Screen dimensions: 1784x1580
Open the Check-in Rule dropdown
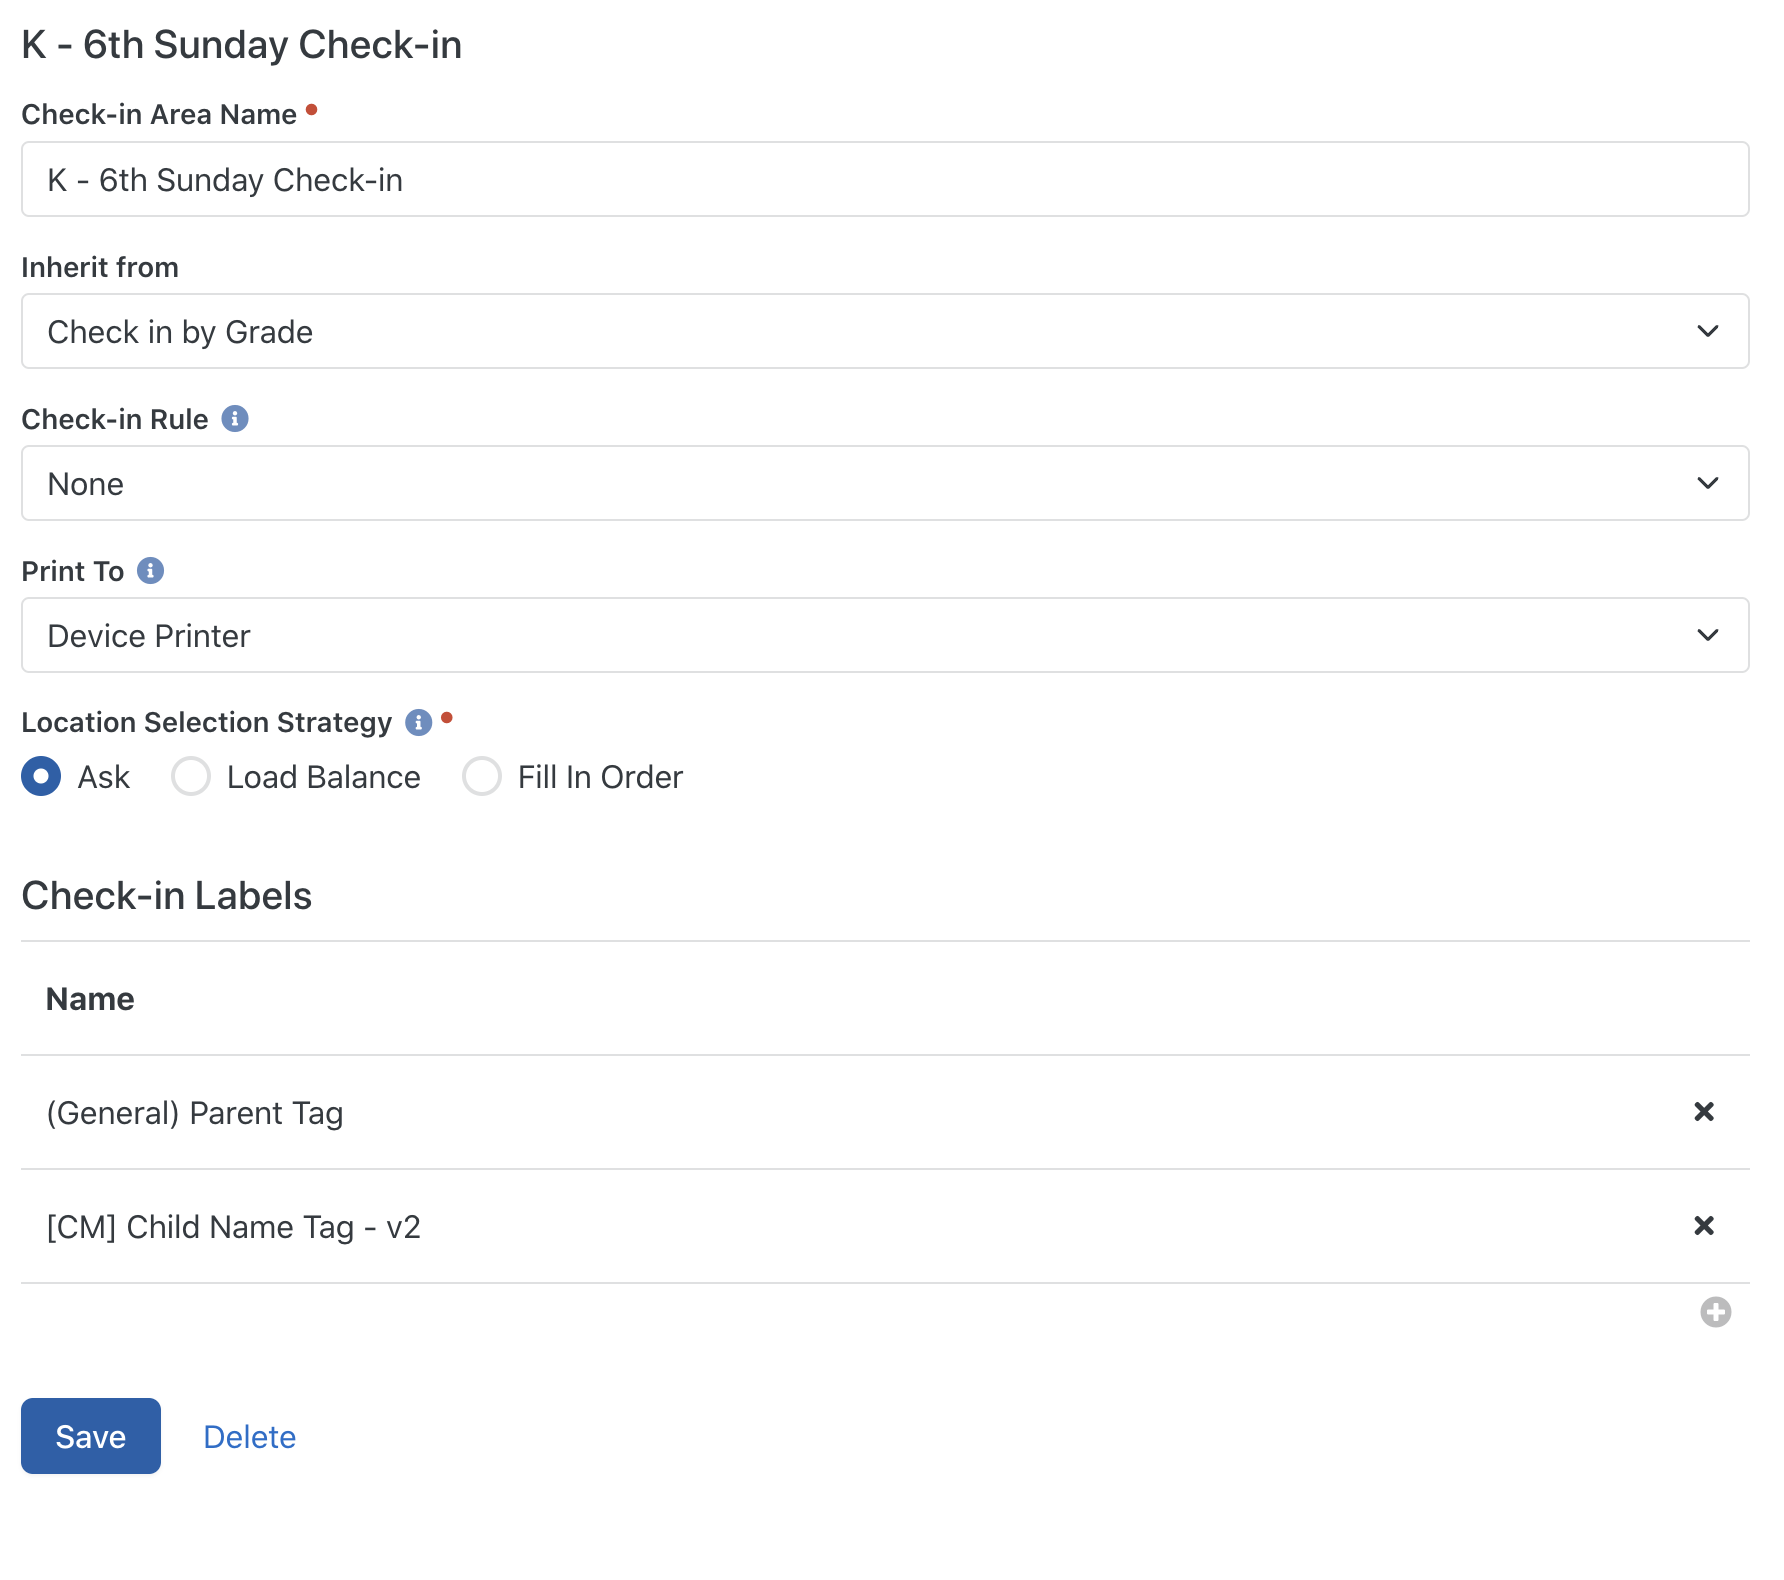(886, 483)
